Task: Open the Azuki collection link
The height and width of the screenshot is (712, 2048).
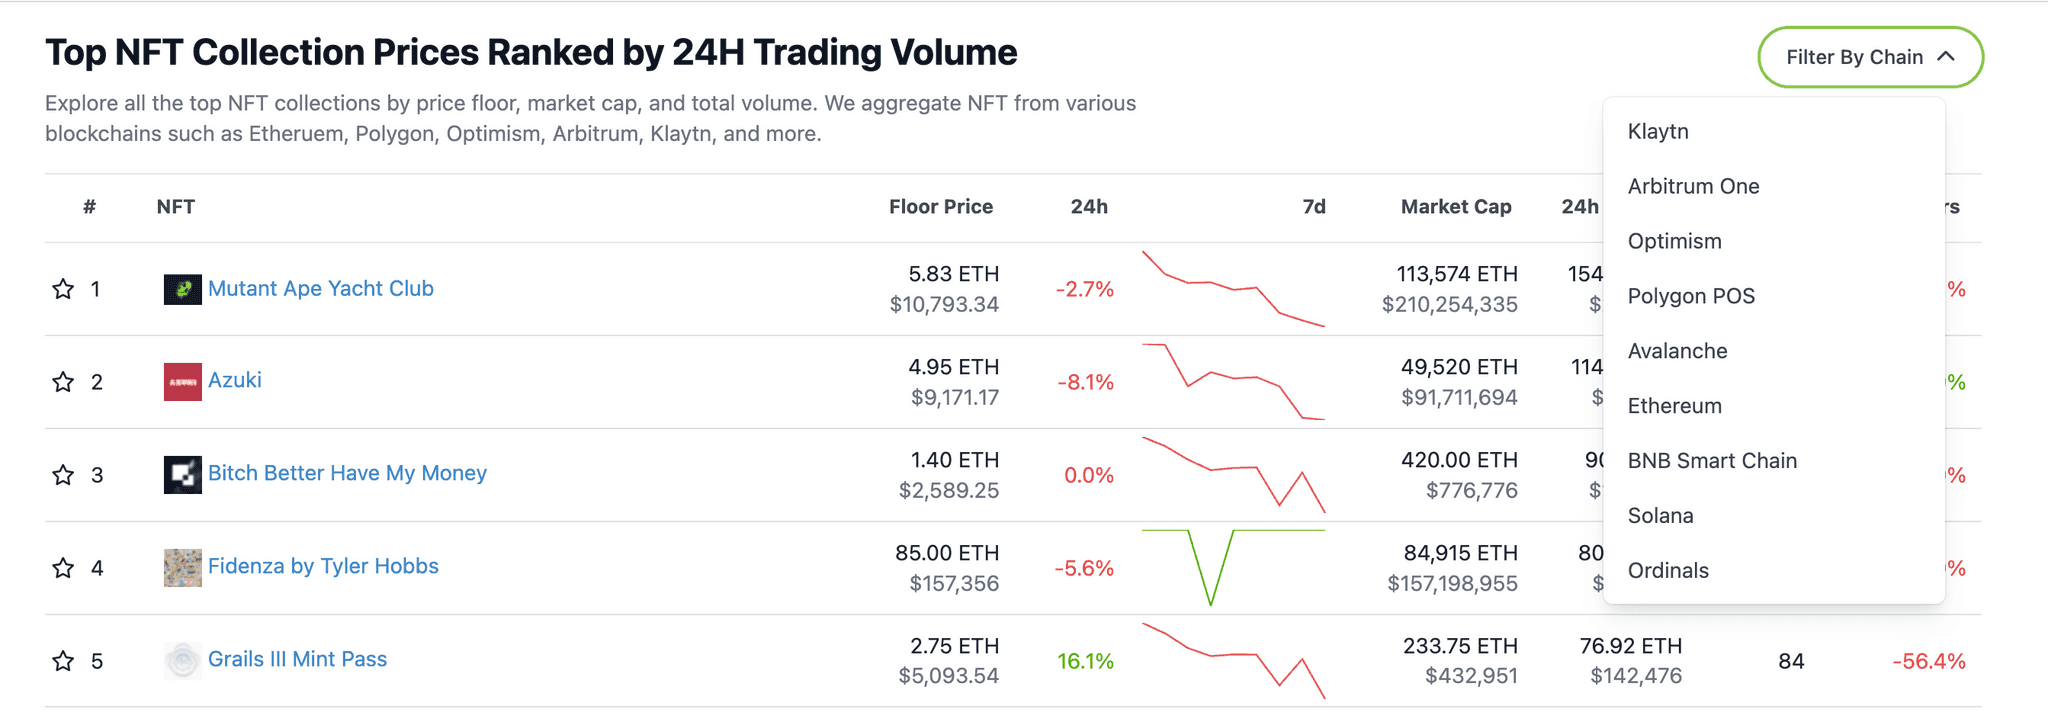Action: (234, 380)
